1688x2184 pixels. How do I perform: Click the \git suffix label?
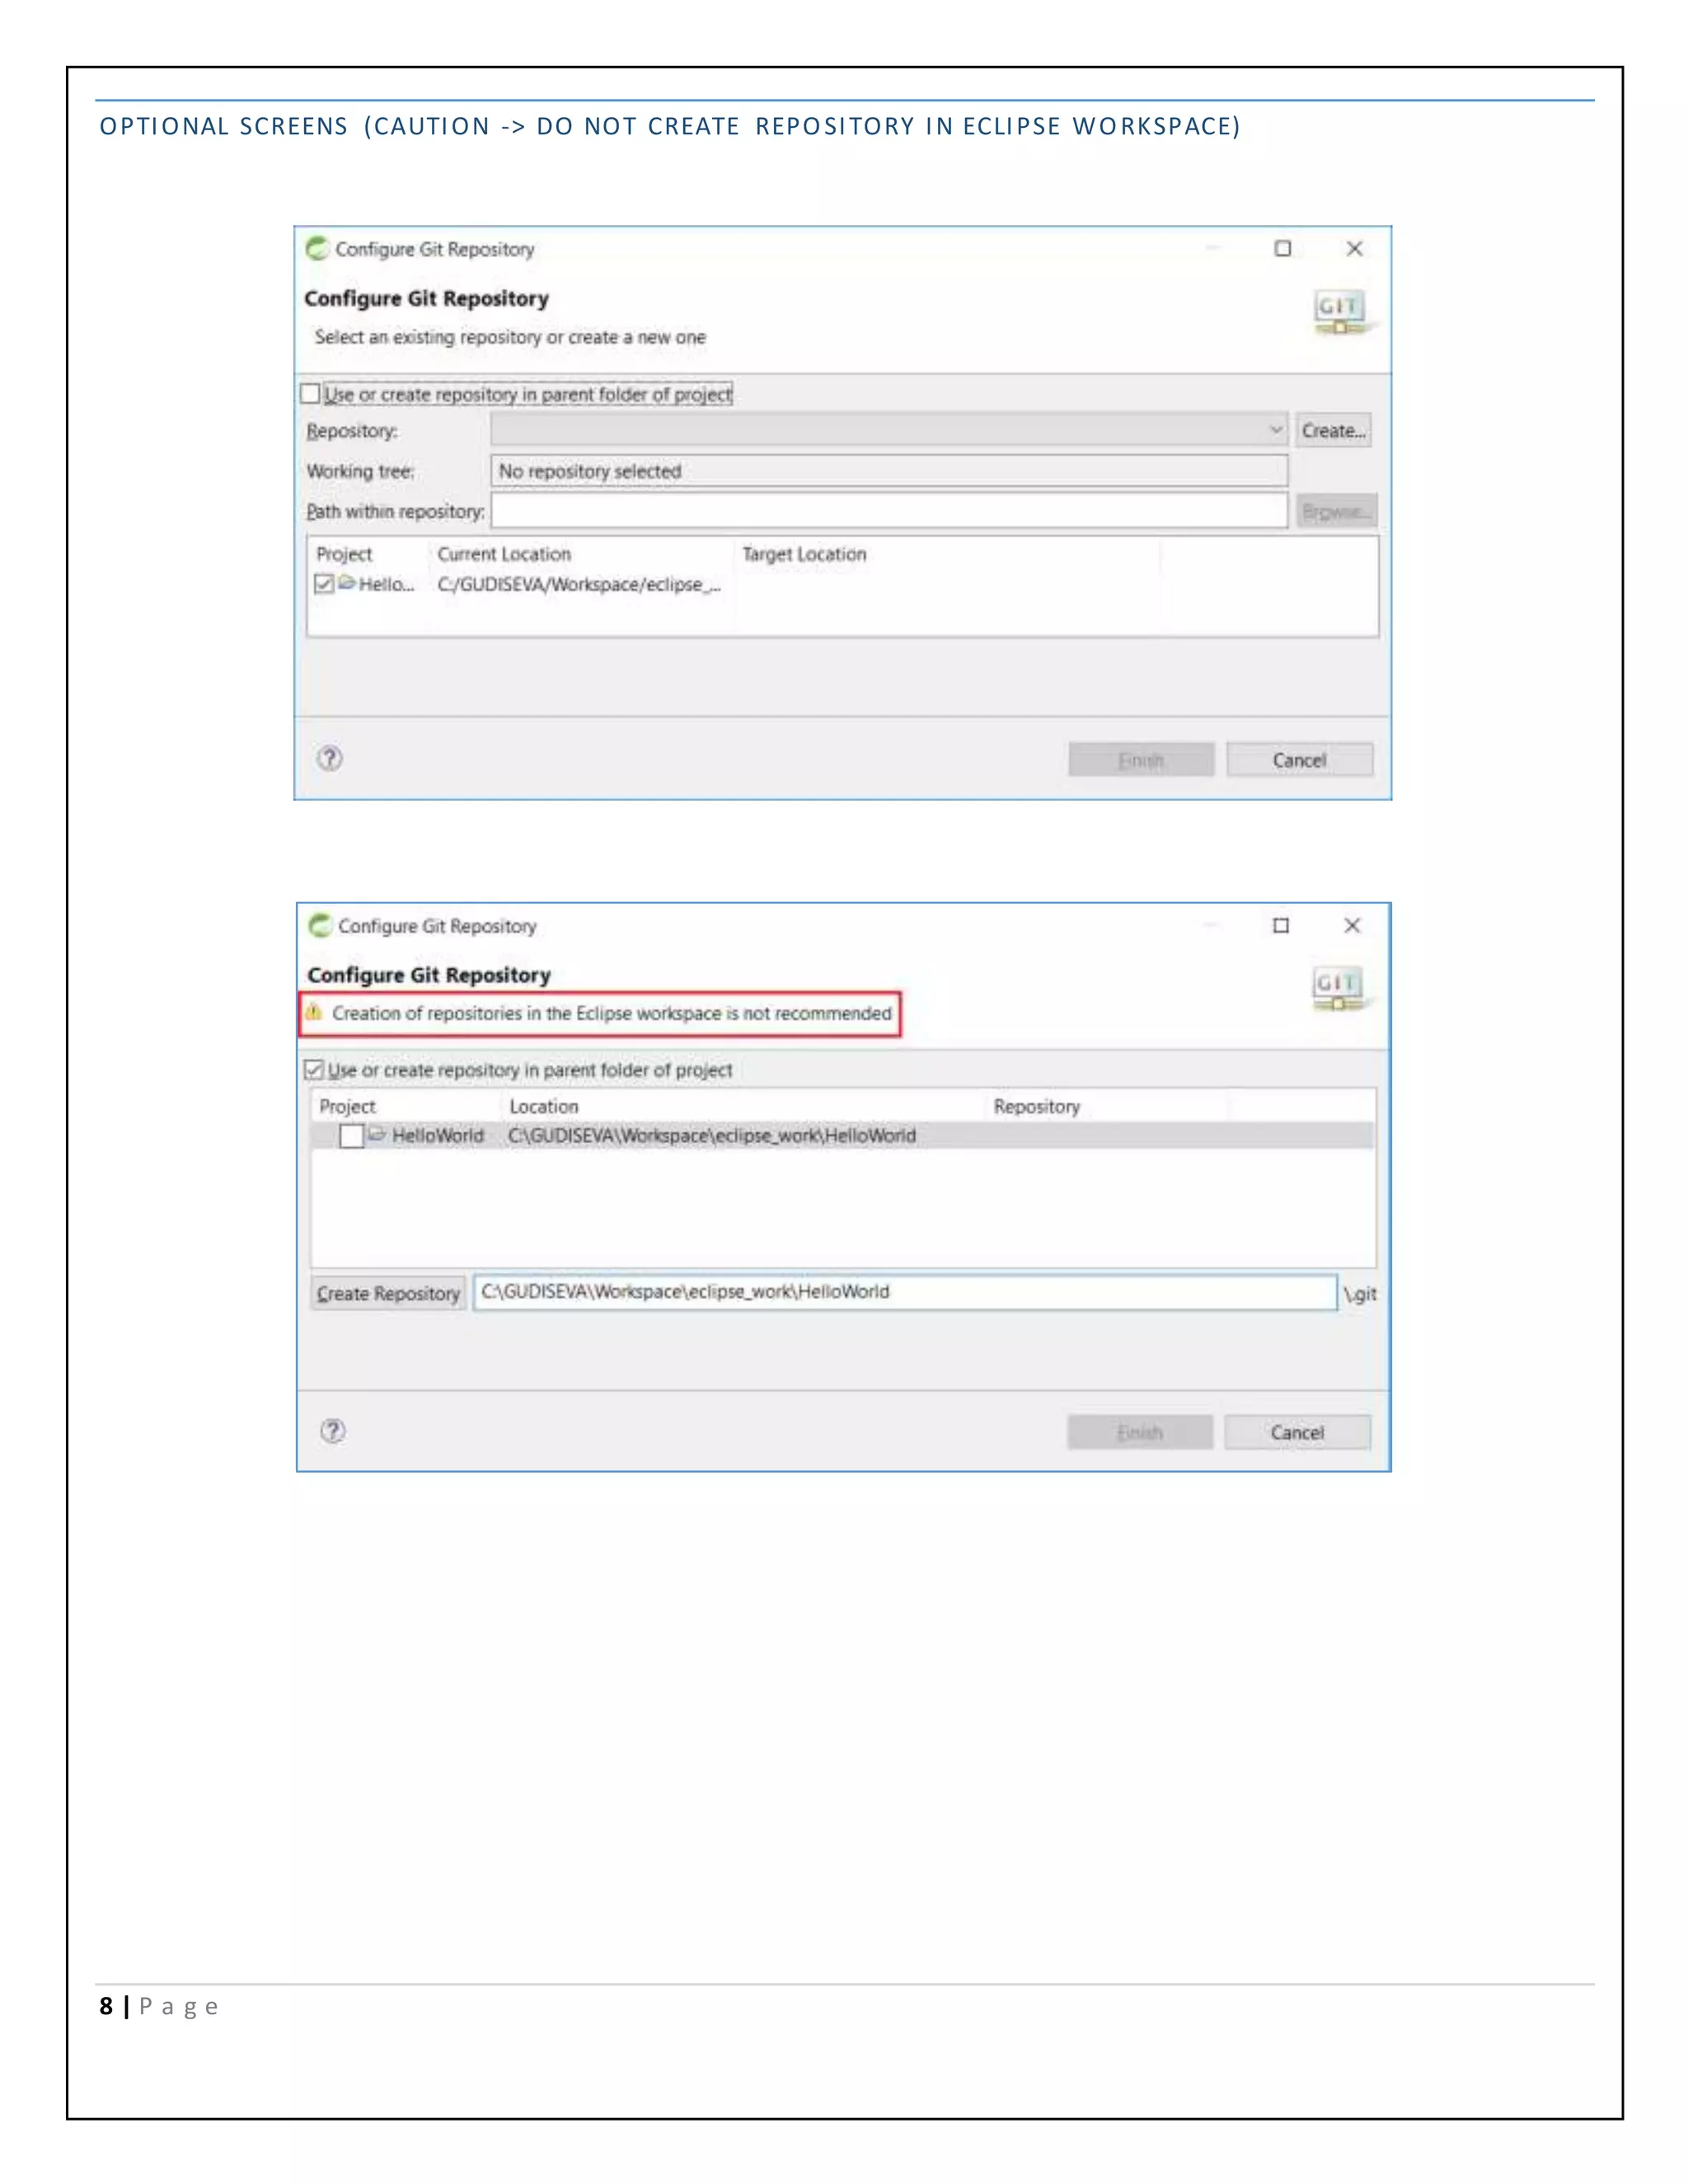pyautogui.click(x=1360, y=1294)
